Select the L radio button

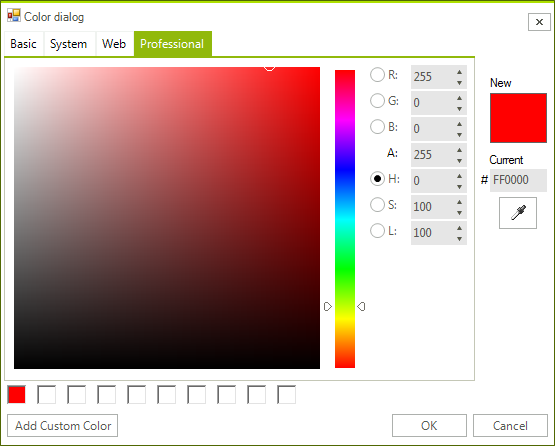click(377, 231)
